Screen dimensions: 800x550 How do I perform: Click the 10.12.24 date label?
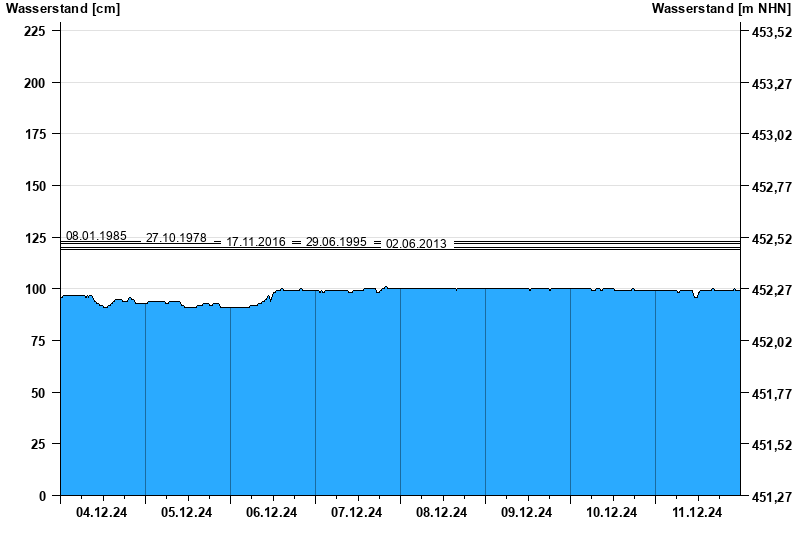[x=611, y=513]
